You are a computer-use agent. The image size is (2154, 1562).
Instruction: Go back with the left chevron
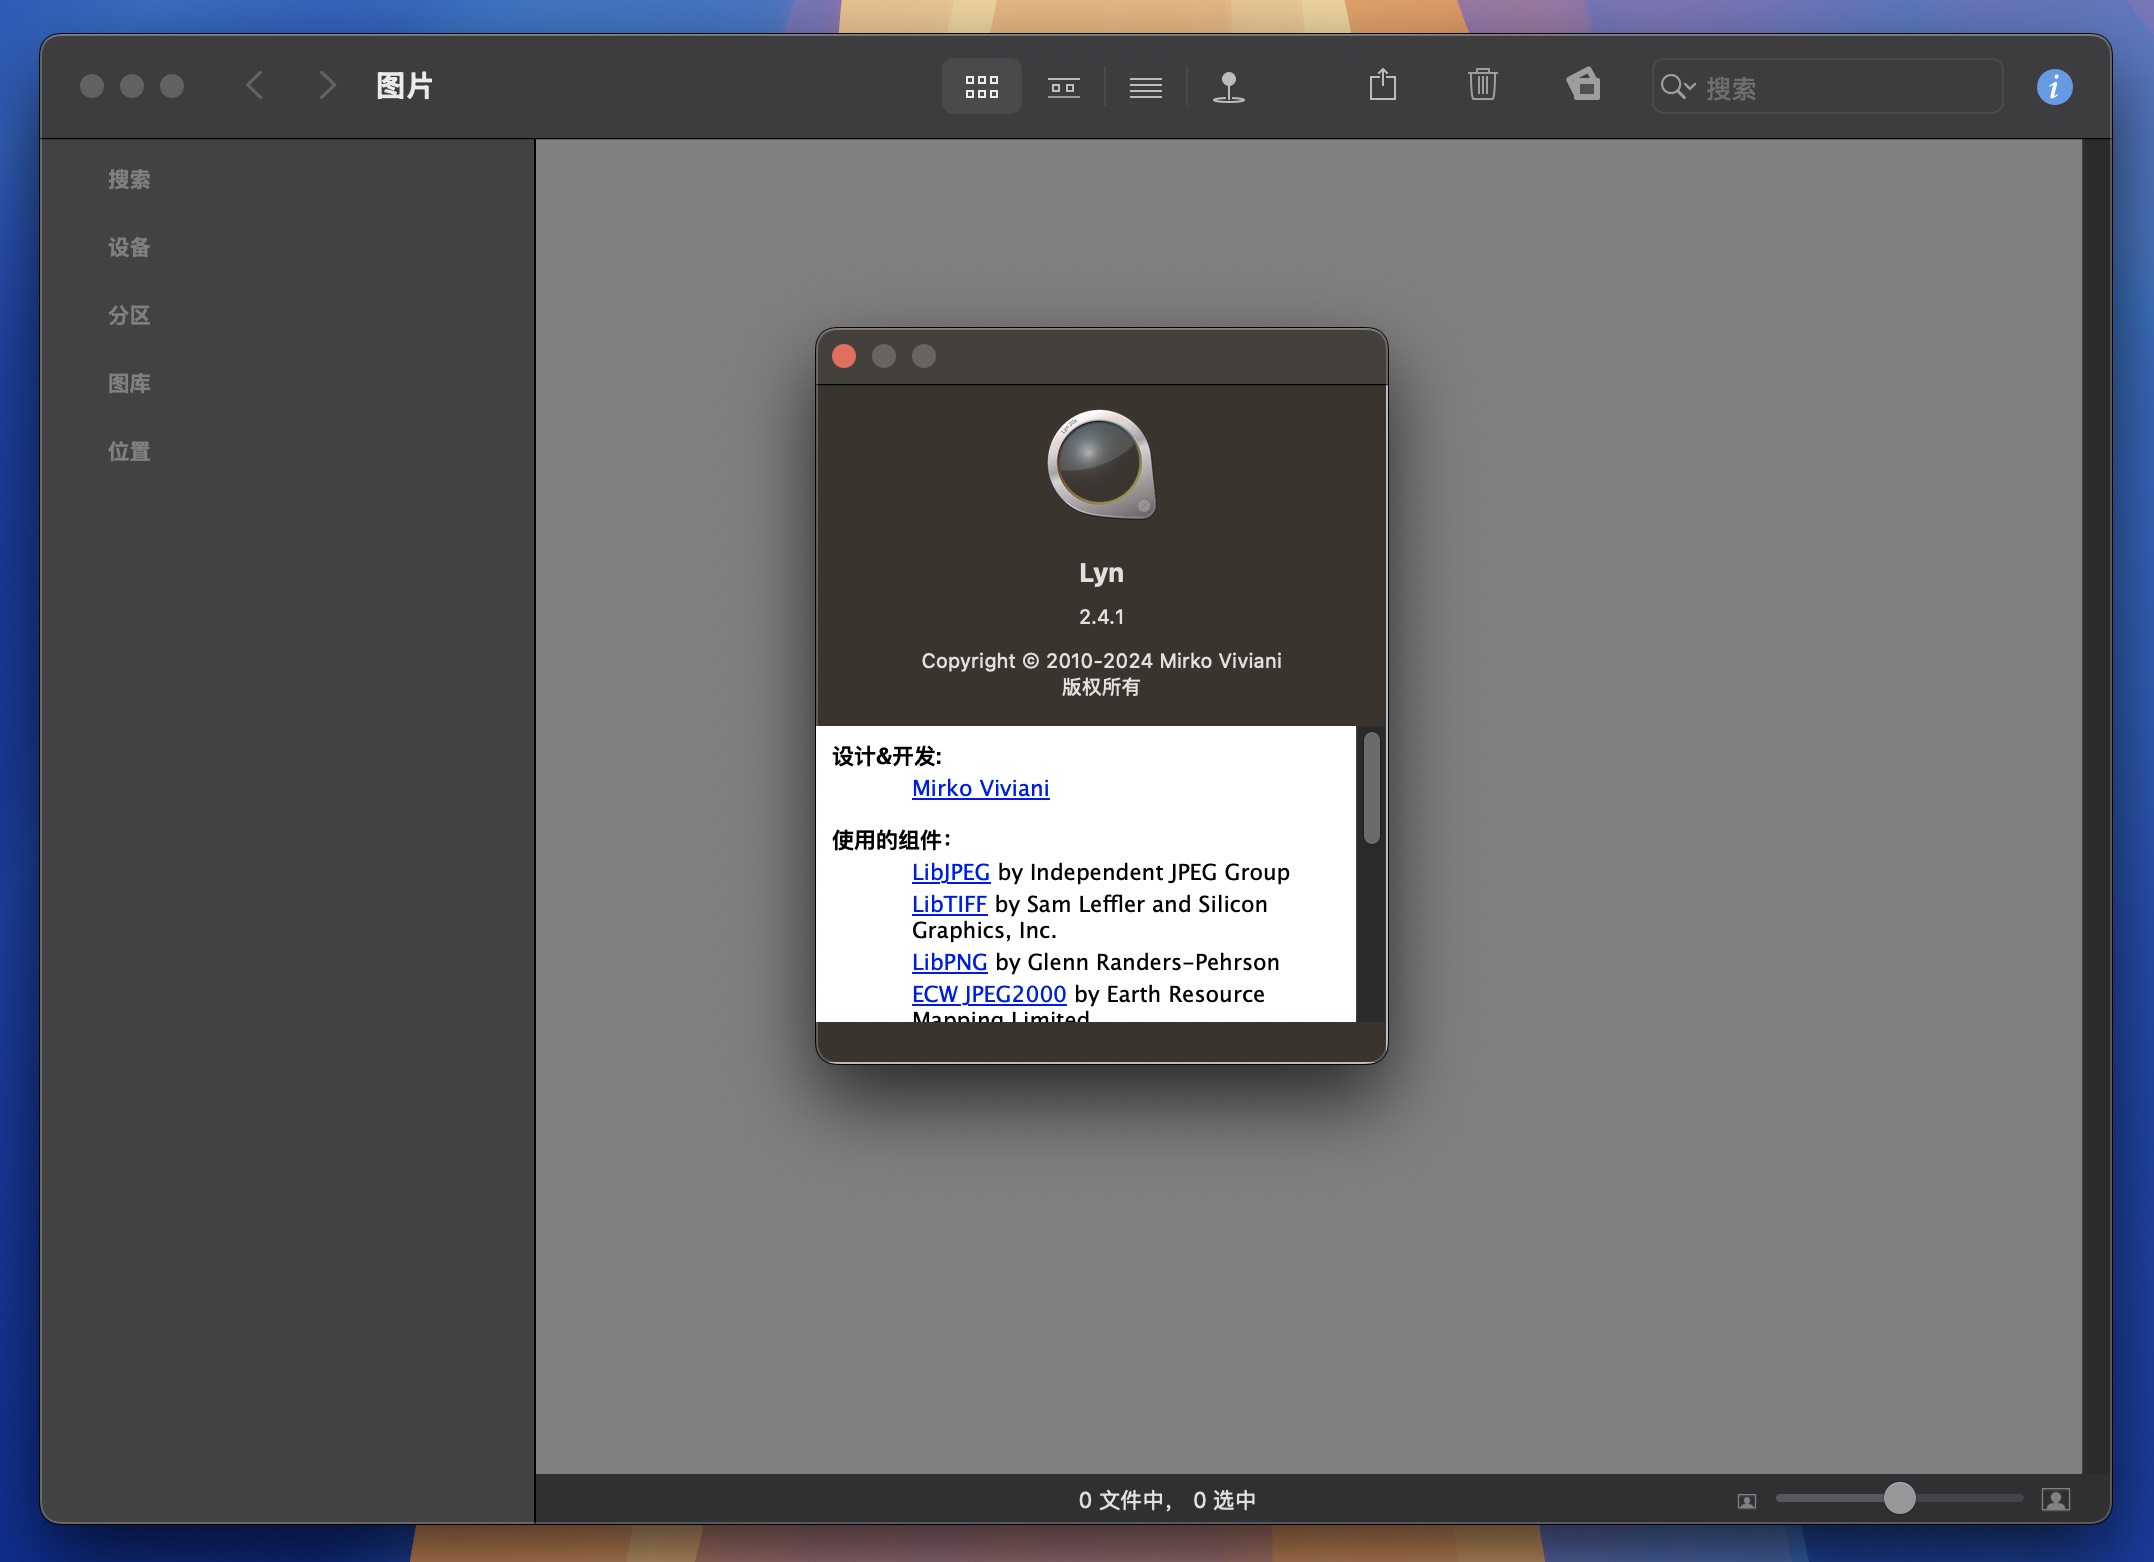point(255,86)
